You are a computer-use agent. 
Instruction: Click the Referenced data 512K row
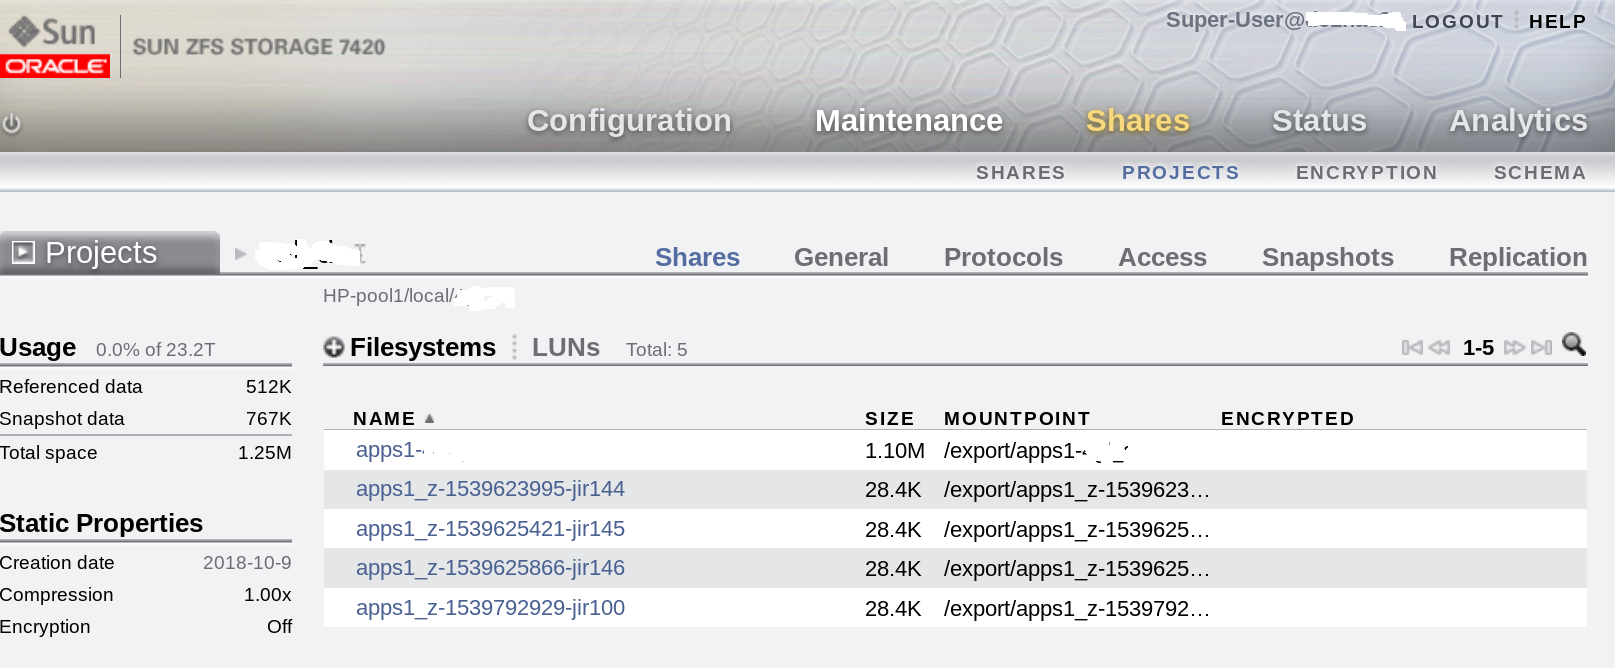tap(146, 387)
